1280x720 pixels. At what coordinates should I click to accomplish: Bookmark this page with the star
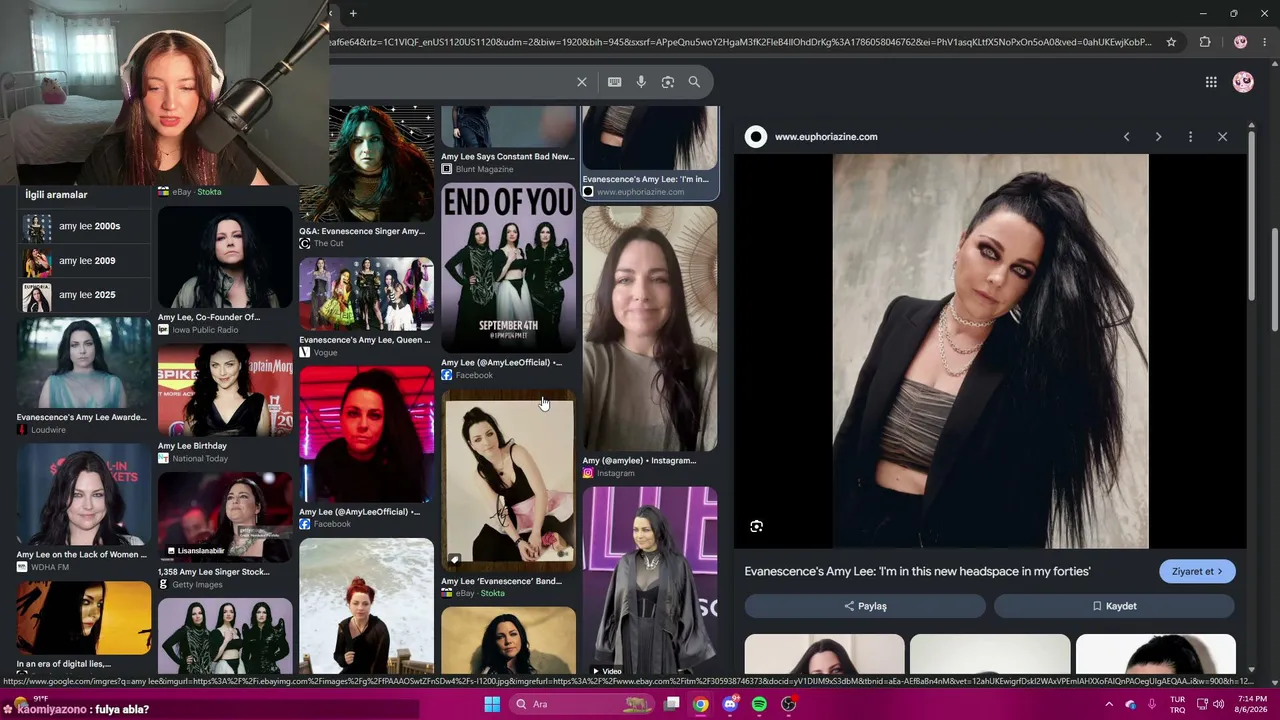pos(1171,42)
